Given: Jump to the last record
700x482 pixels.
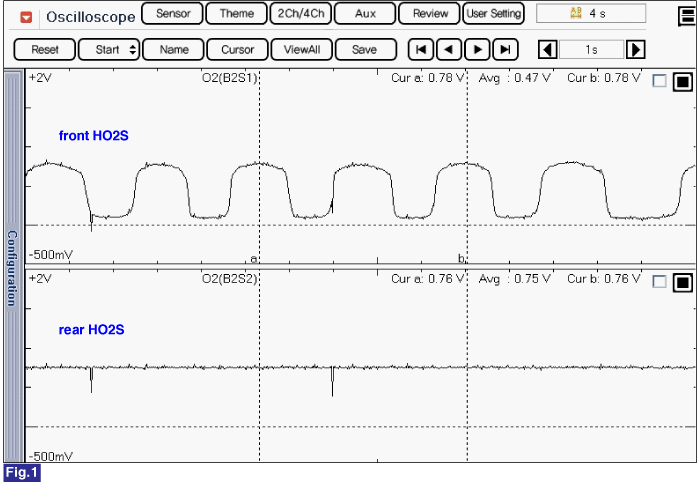Looking at the screenshot, I should (x=505, y=50).
